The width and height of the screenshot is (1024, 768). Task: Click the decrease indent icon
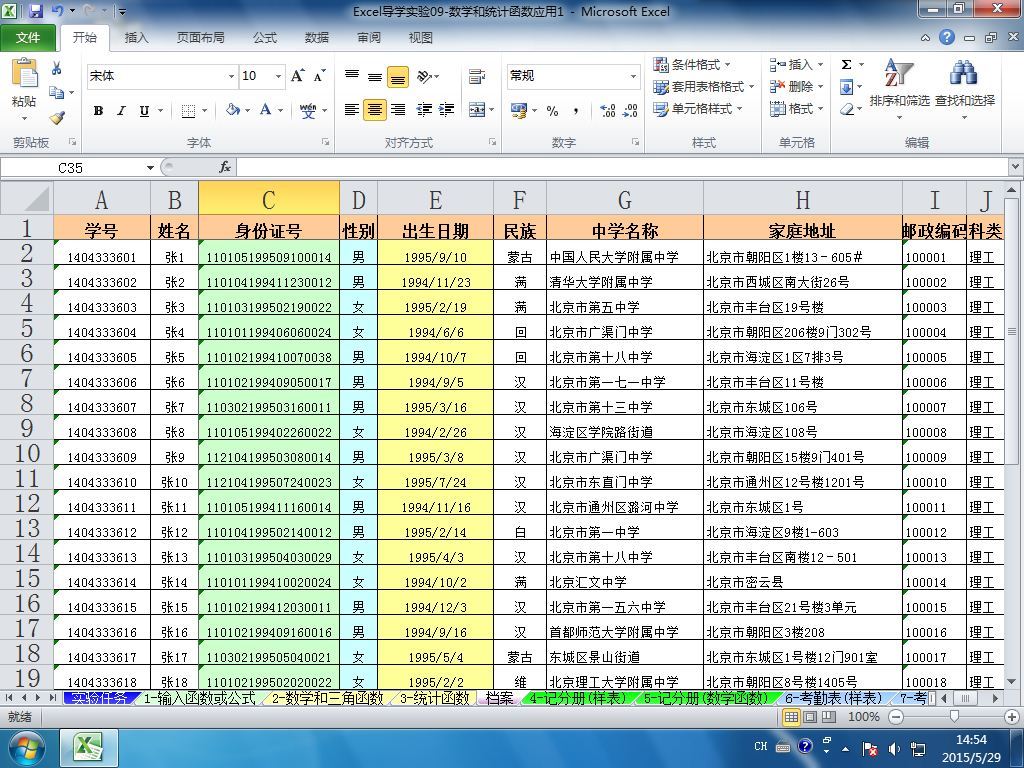tap(424, 110)
